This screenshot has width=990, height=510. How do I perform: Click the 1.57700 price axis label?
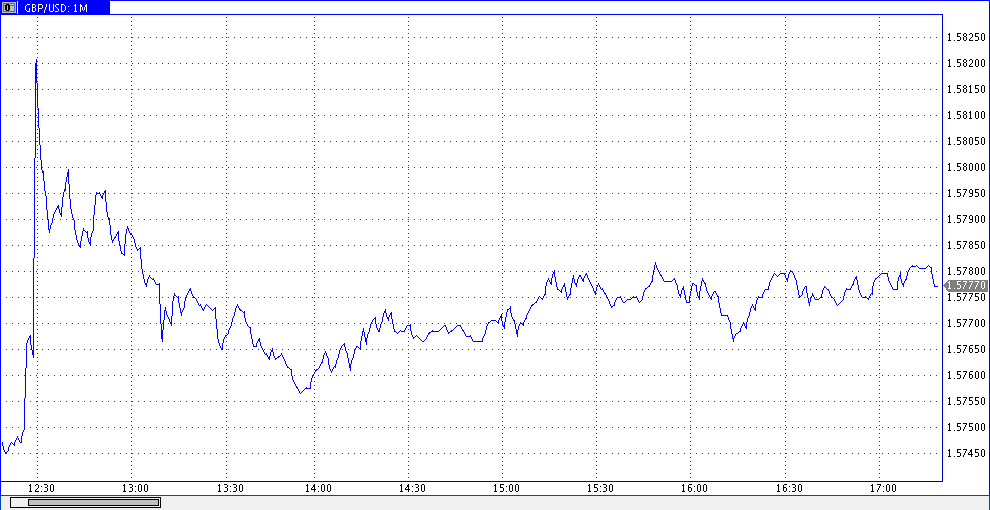[965, 323]
